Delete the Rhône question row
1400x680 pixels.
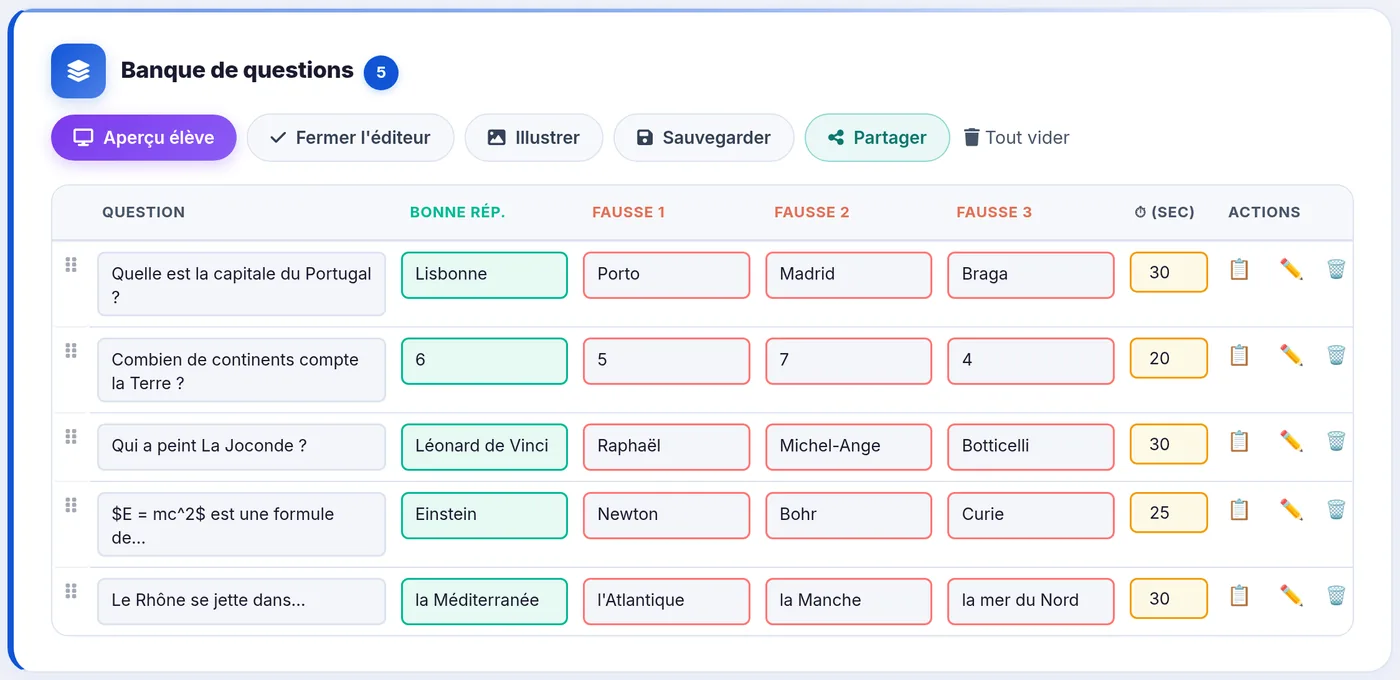pos(1336,596)
